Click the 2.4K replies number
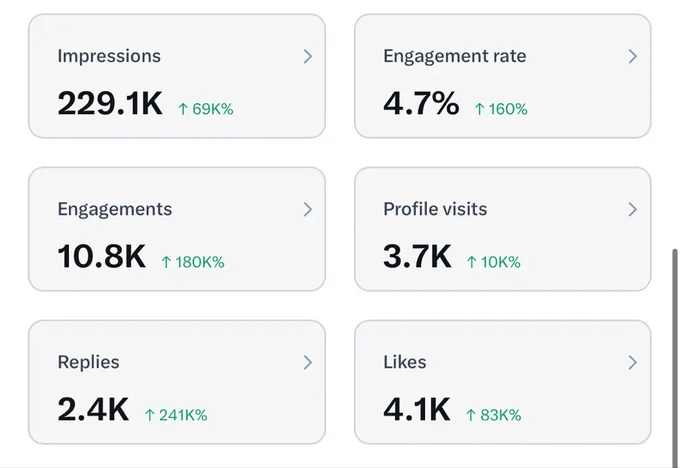Viewport: 680px width, 468px height. click(93, 409)
